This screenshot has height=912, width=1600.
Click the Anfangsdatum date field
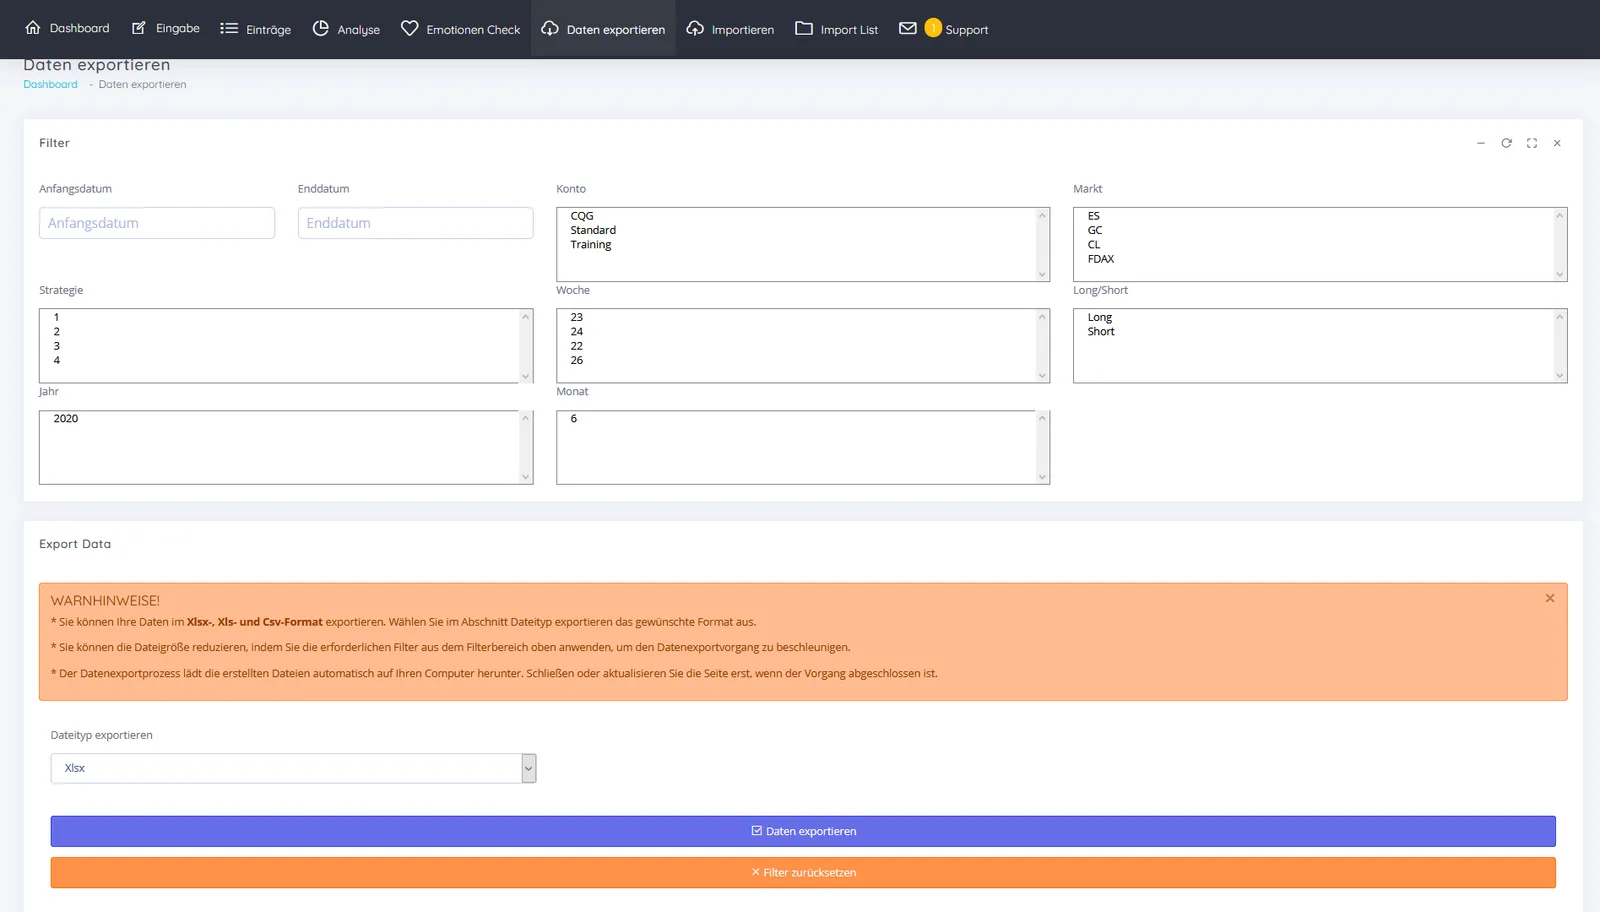pos(157,223)
